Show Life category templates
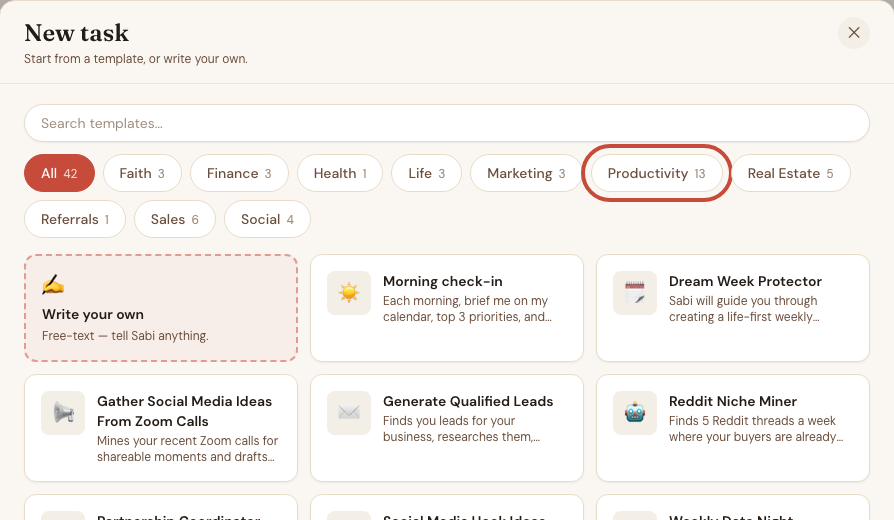894x520 pixels. point(426,173)
